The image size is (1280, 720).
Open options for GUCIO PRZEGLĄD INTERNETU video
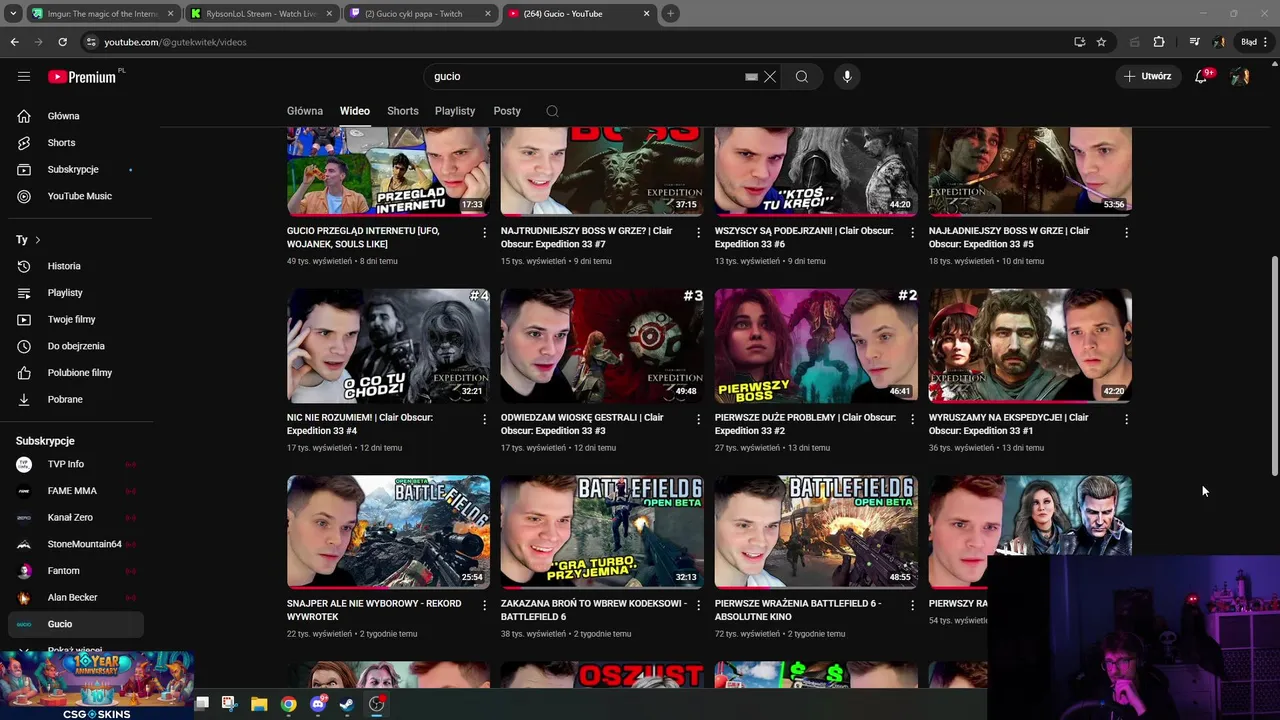pos(485,232)
